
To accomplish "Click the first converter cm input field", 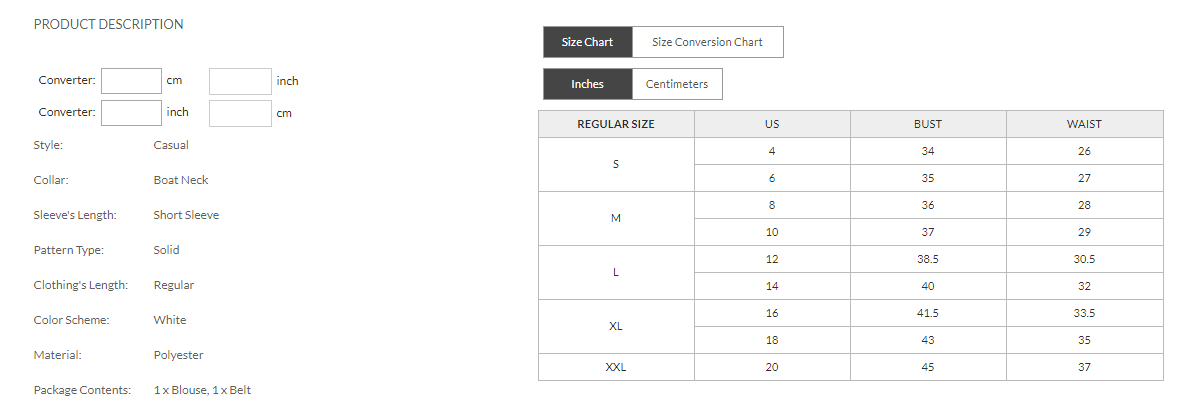I will [131, 81].
